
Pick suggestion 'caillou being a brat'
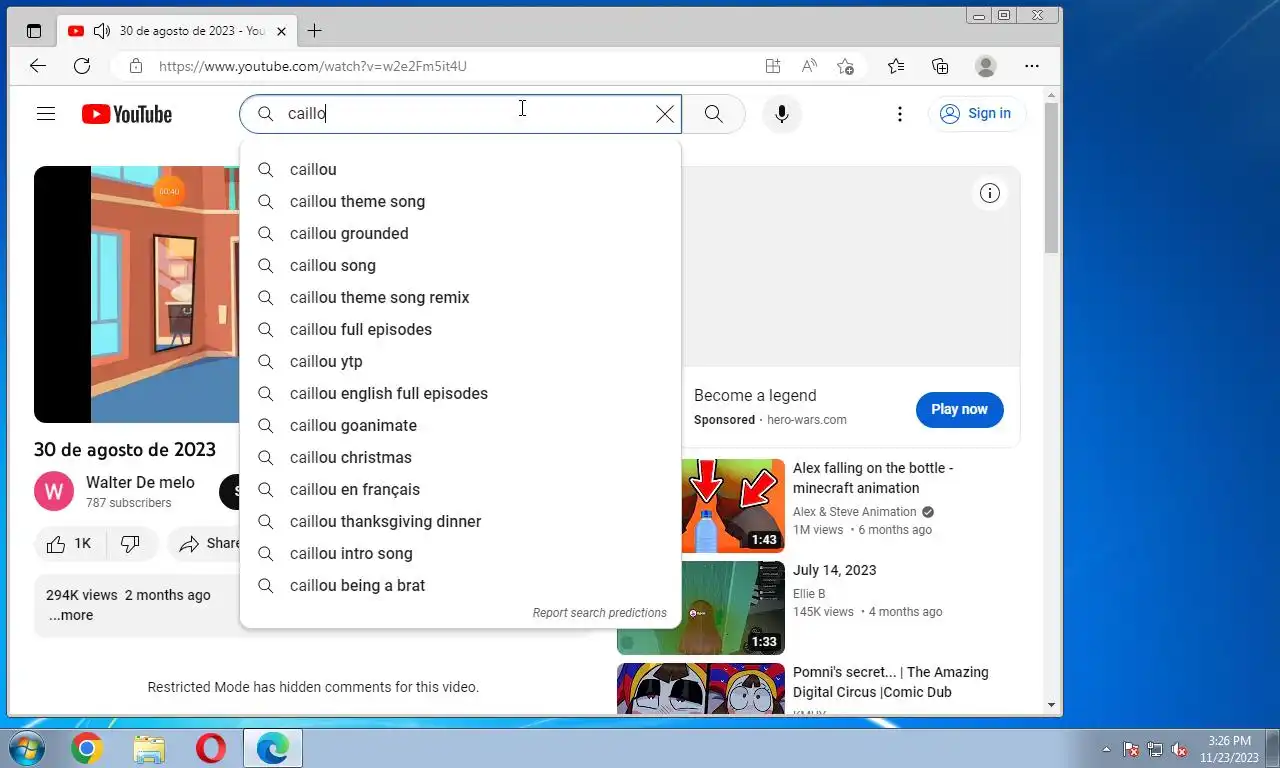[460, 586]
